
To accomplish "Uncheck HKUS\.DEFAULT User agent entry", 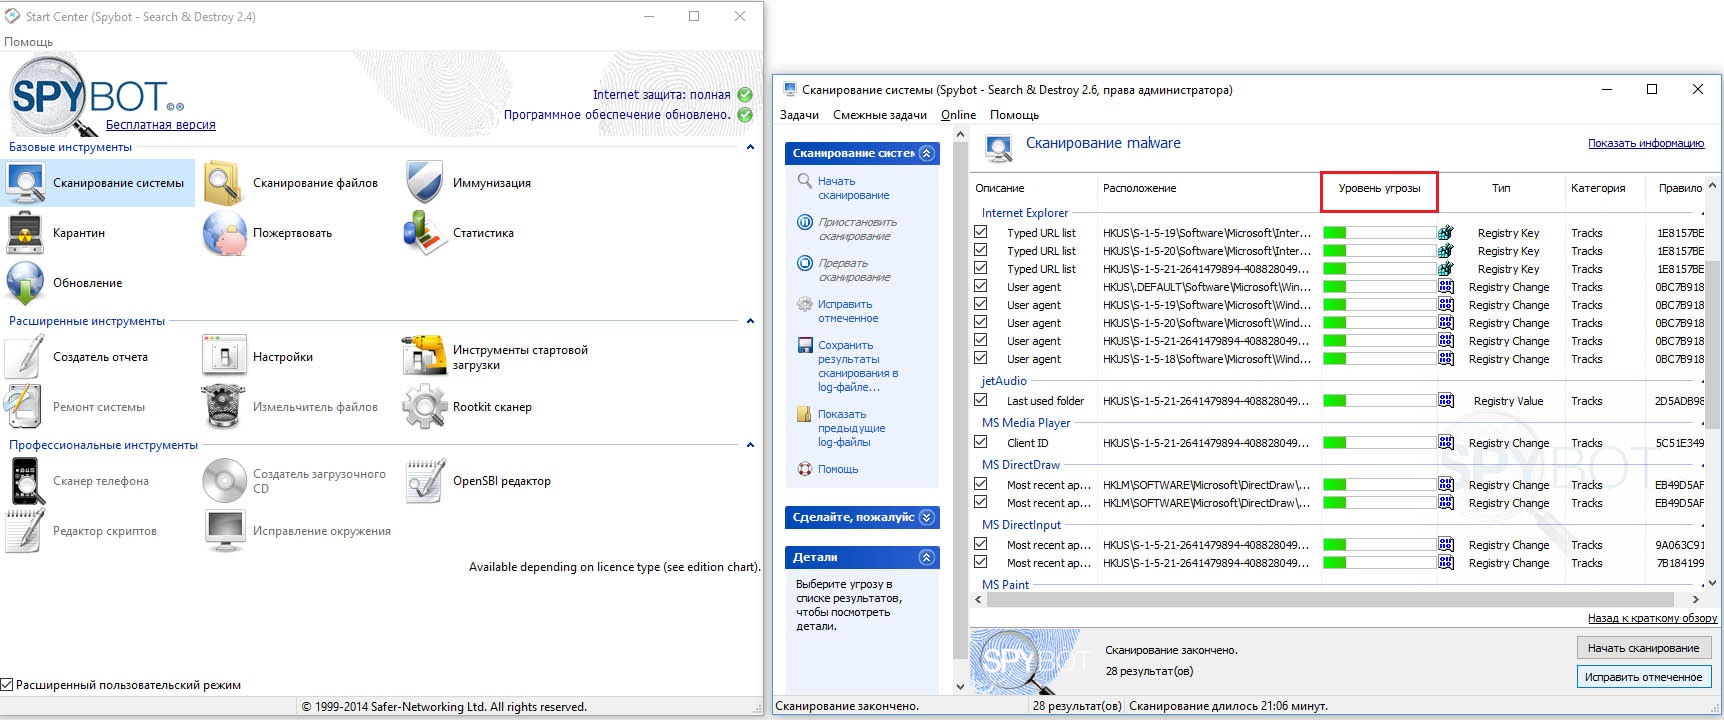I will (x=981, y=286).
